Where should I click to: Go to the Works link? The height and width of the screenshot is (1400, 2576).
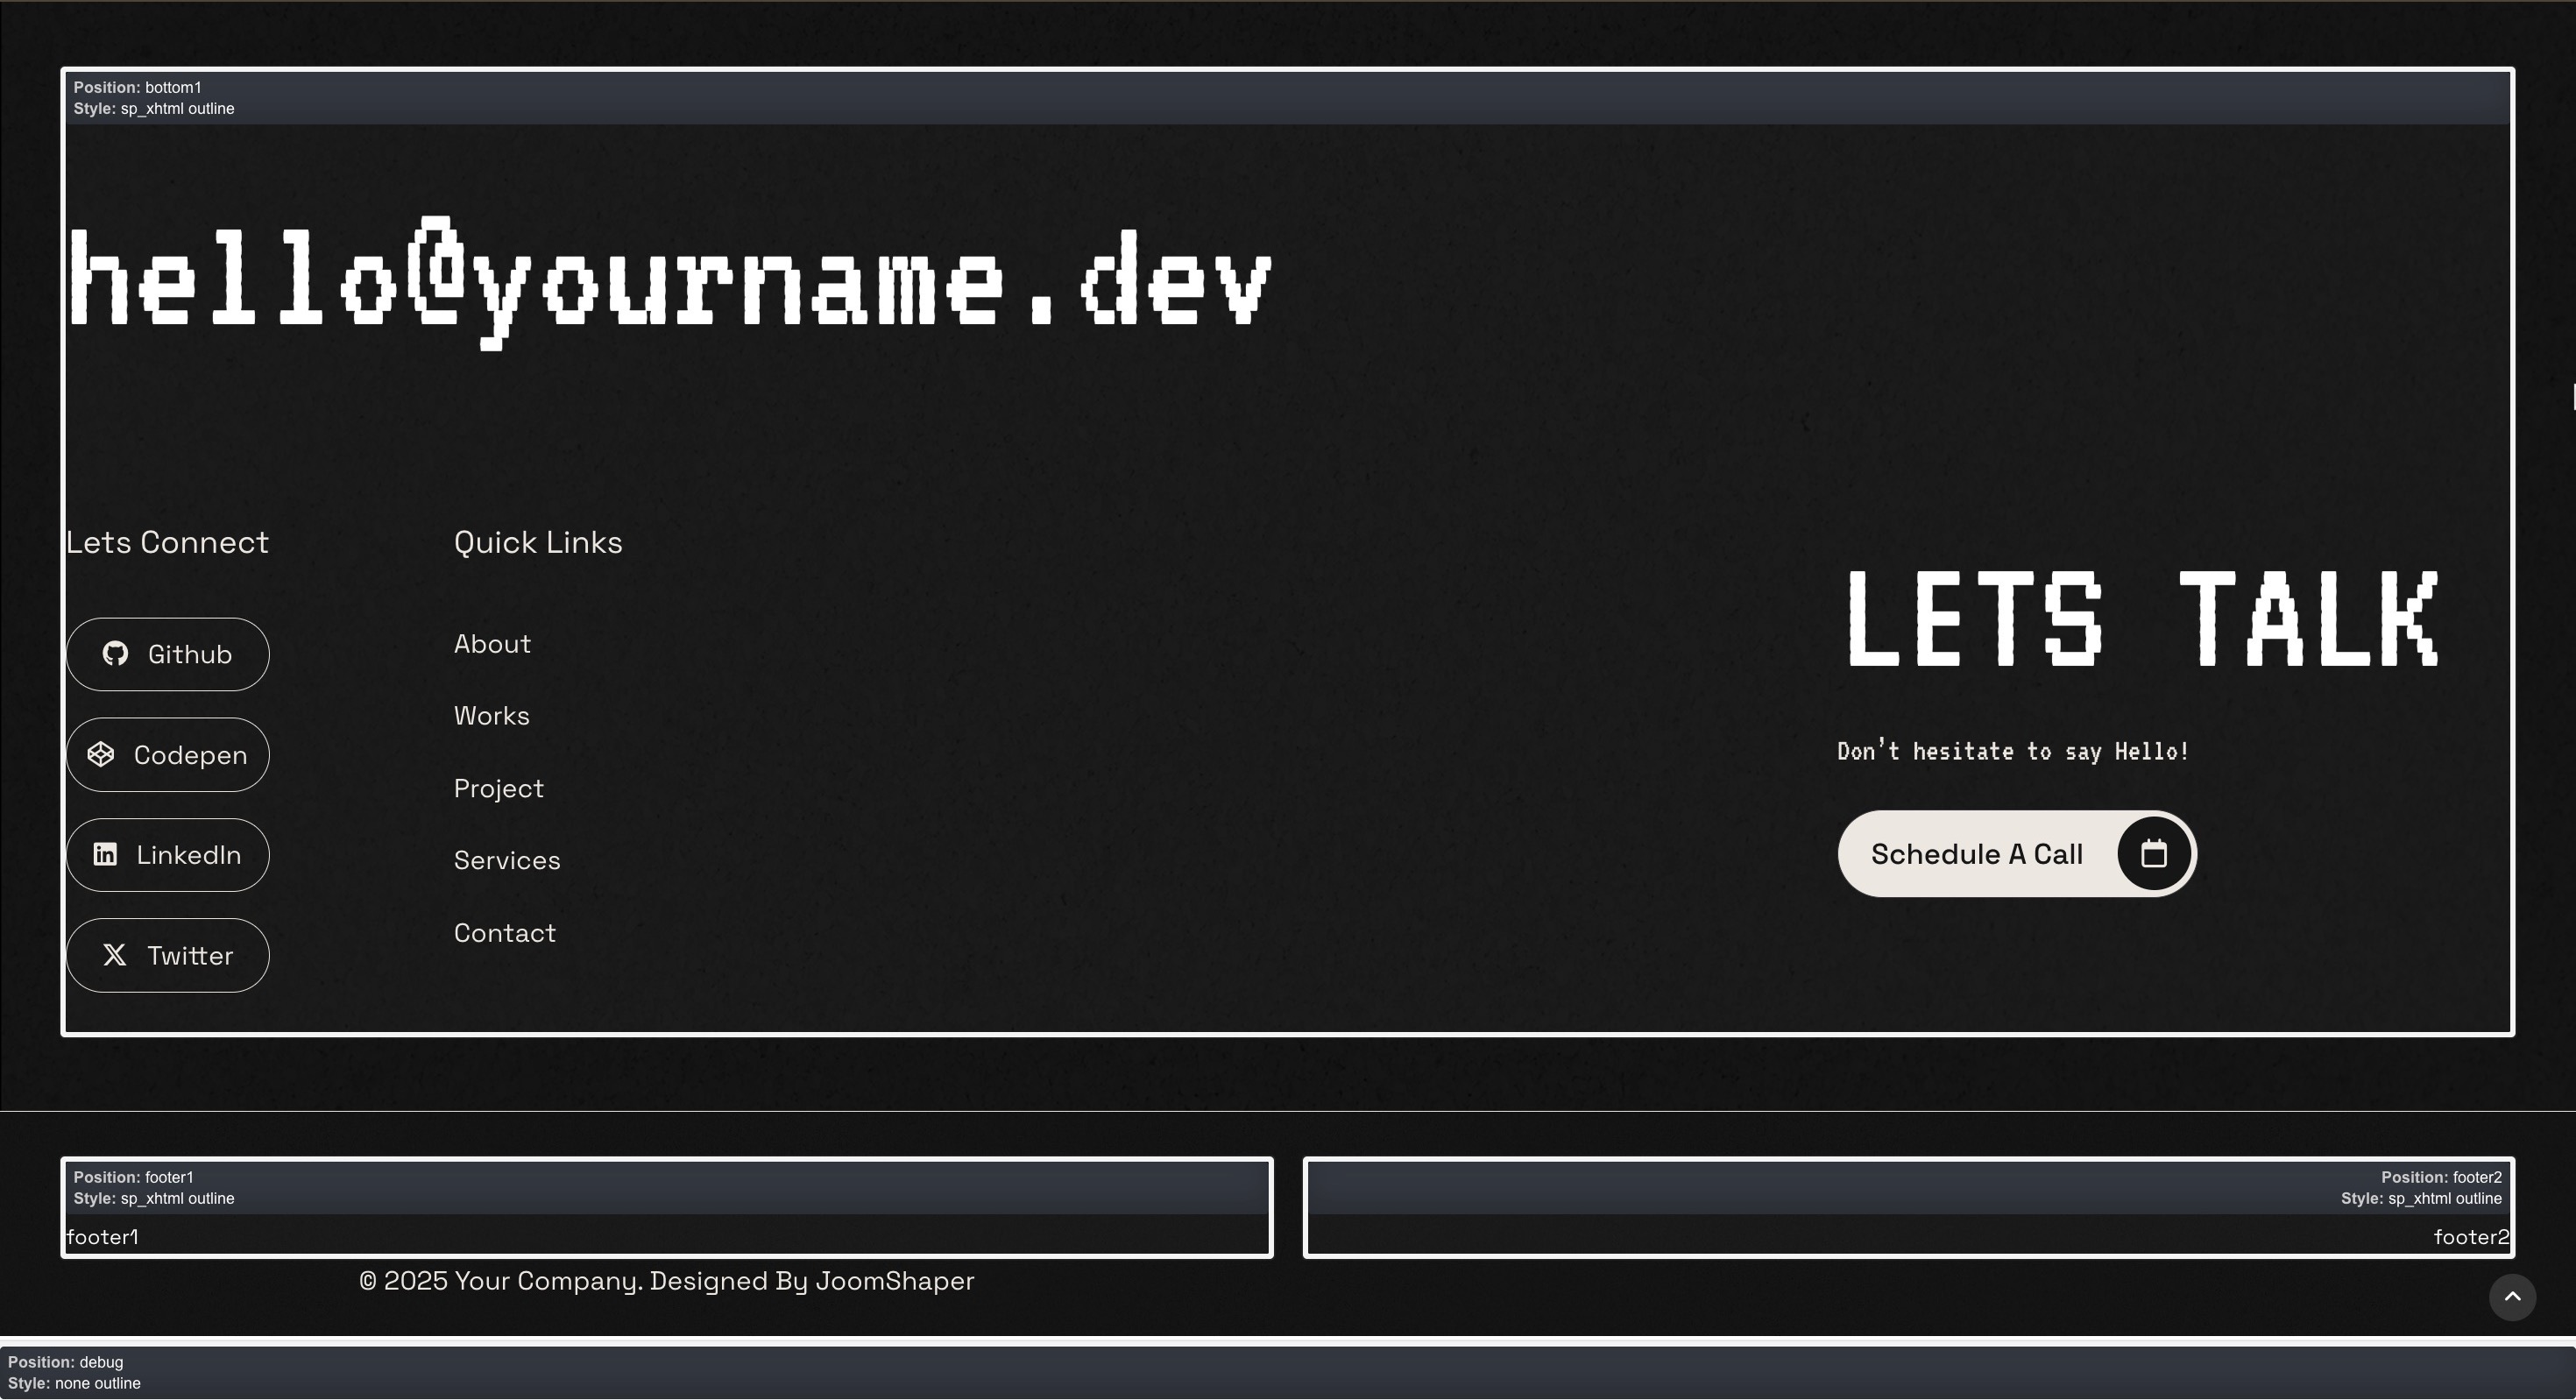tap(491, 716)
